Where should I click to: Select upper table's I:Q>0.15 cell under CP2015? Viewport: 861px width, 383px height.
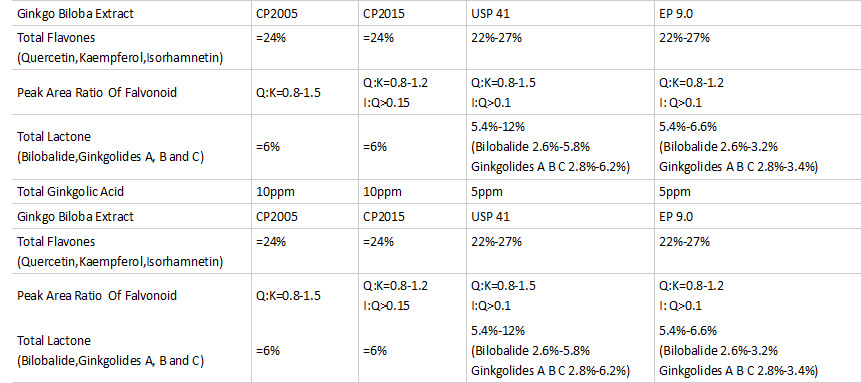pyautogui.click(x=387, y=103)
